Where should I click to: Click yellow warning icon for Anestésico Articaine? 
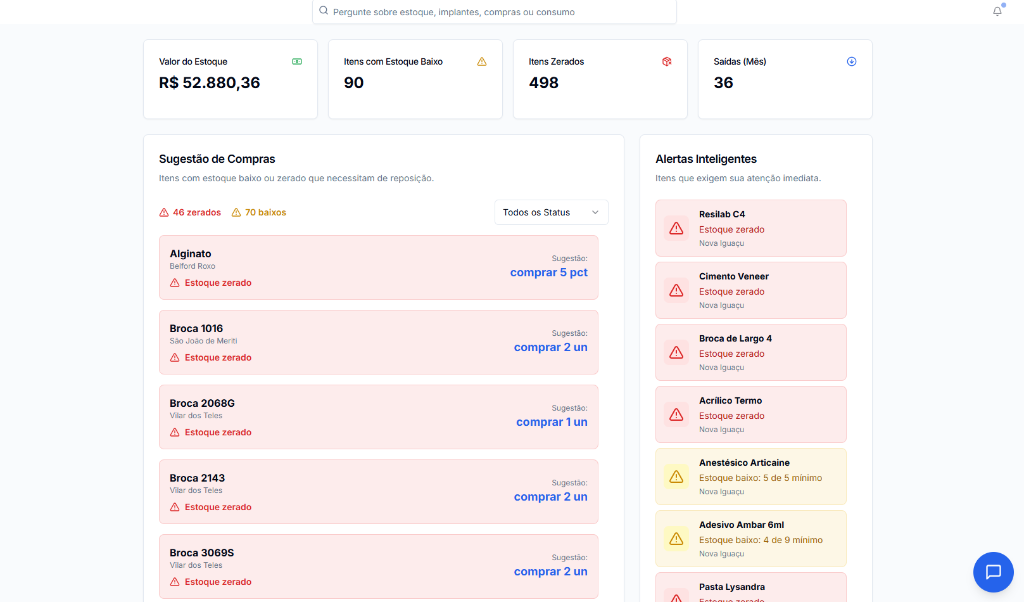point(676,477)
